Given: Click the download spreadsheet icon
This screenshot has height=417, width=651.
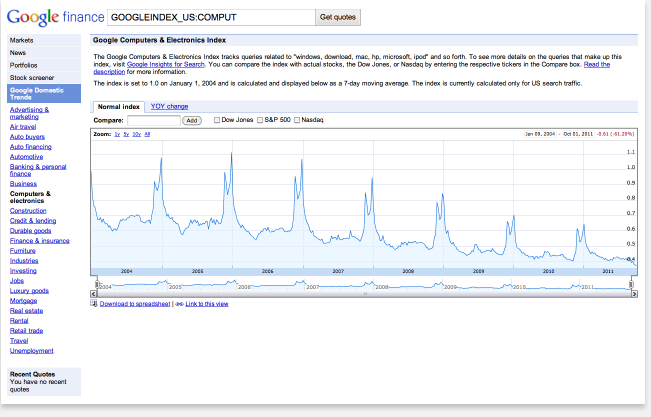Looking at the screenshot, I should pos(95,303).
